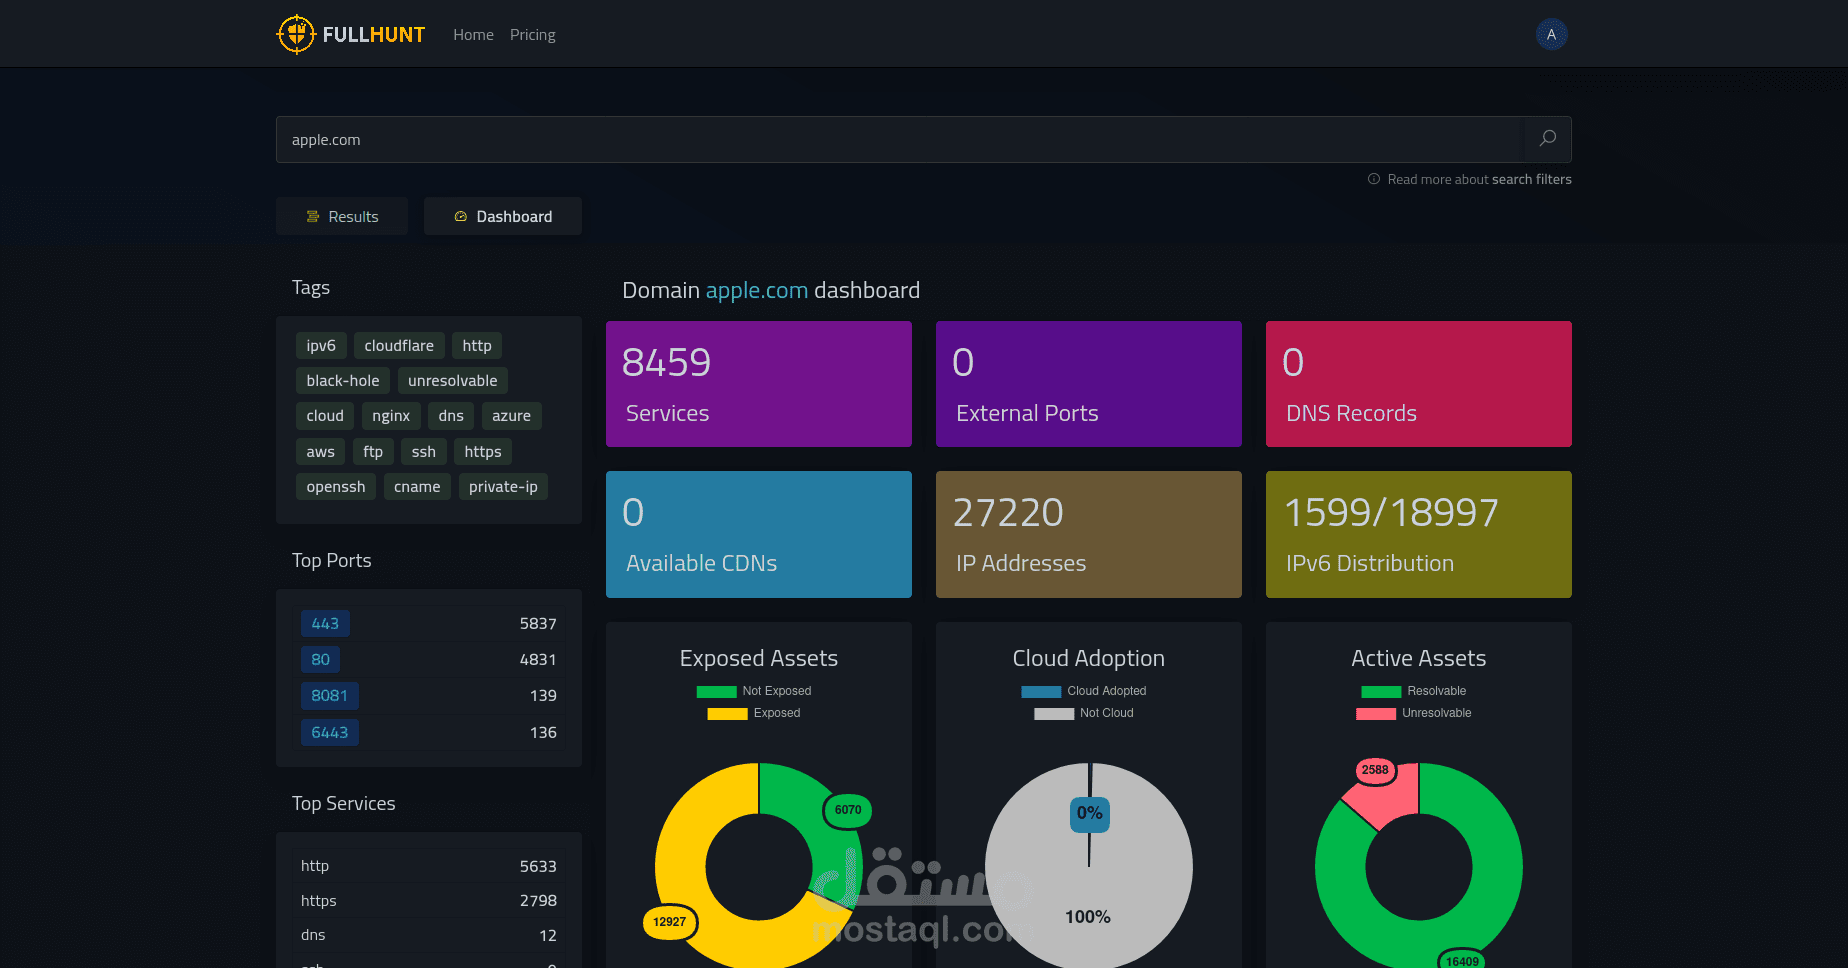Click the FullHunt logo icon
The width and height of the screenshot is (1848, 968).
[x=296, y=34]
